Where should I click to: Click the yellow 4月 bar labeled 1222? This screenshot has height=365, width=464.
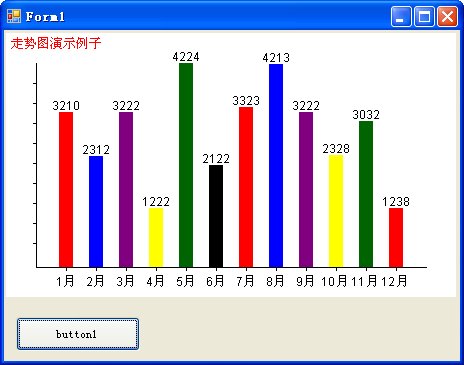[156, 238]
